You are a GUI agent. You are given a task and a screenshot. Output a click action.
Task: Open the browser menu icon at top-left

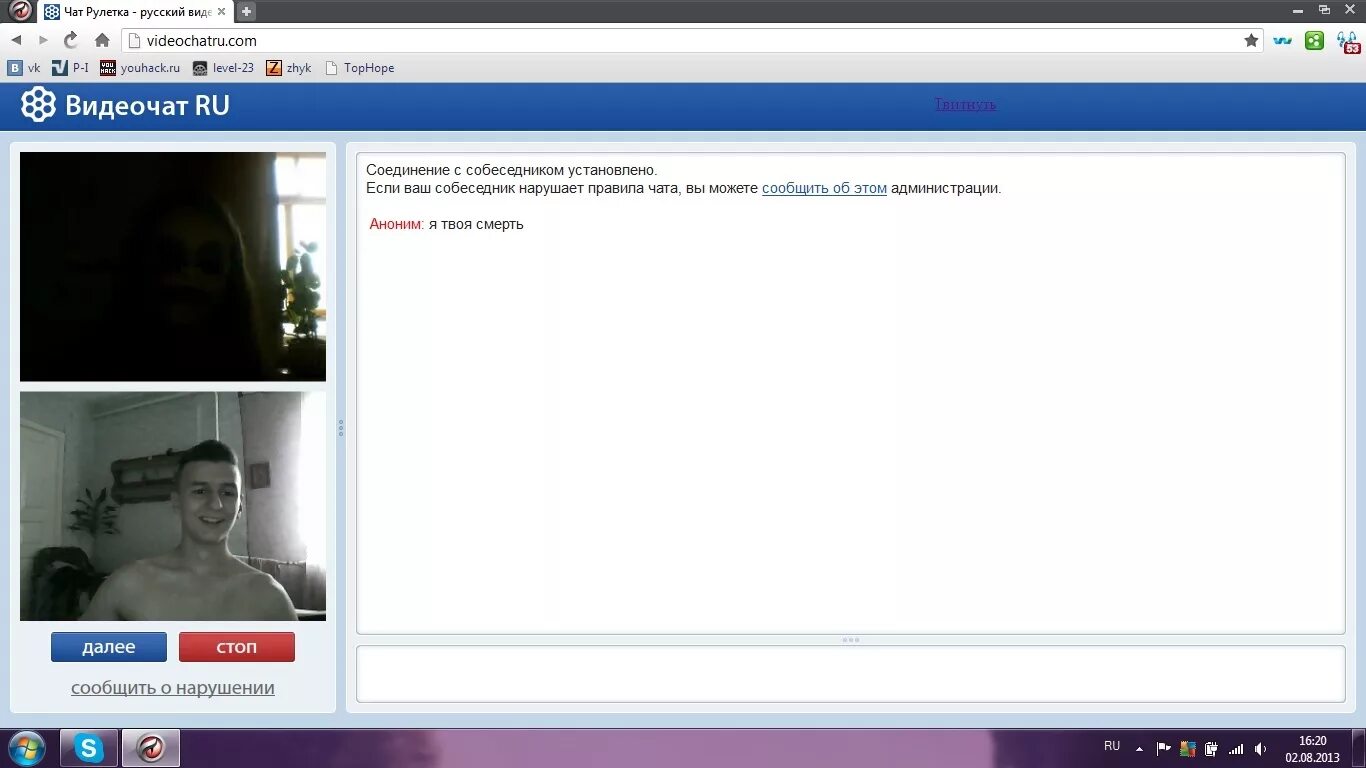click(20, 11)
